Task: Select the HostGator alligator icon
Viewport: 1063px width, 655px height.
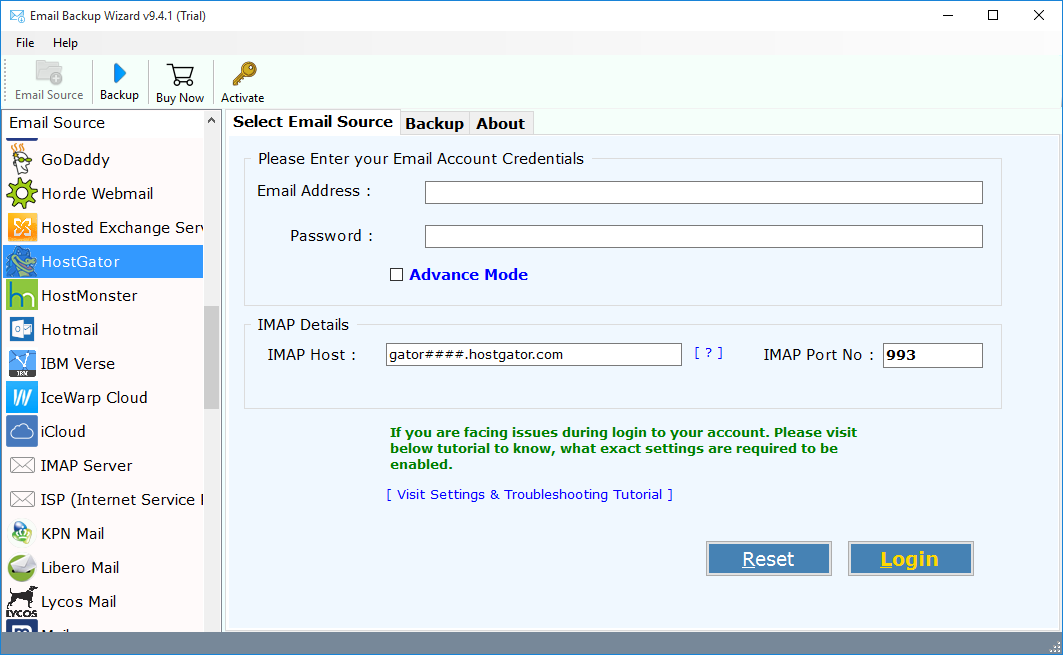Action: [22, 262]
